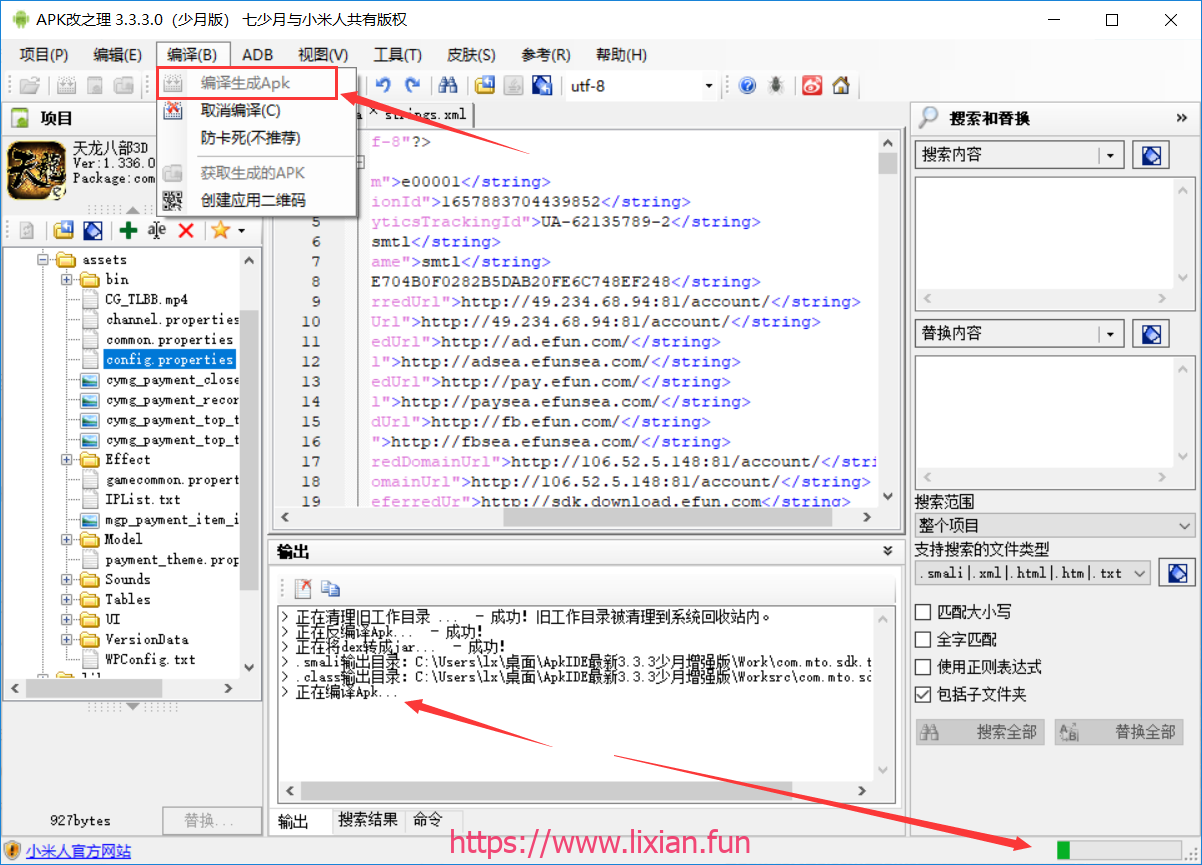Viewport: 1202px width, 865px height.
Task: Open the utf-8 encoding dropdown
Action: tap(709, 86)
